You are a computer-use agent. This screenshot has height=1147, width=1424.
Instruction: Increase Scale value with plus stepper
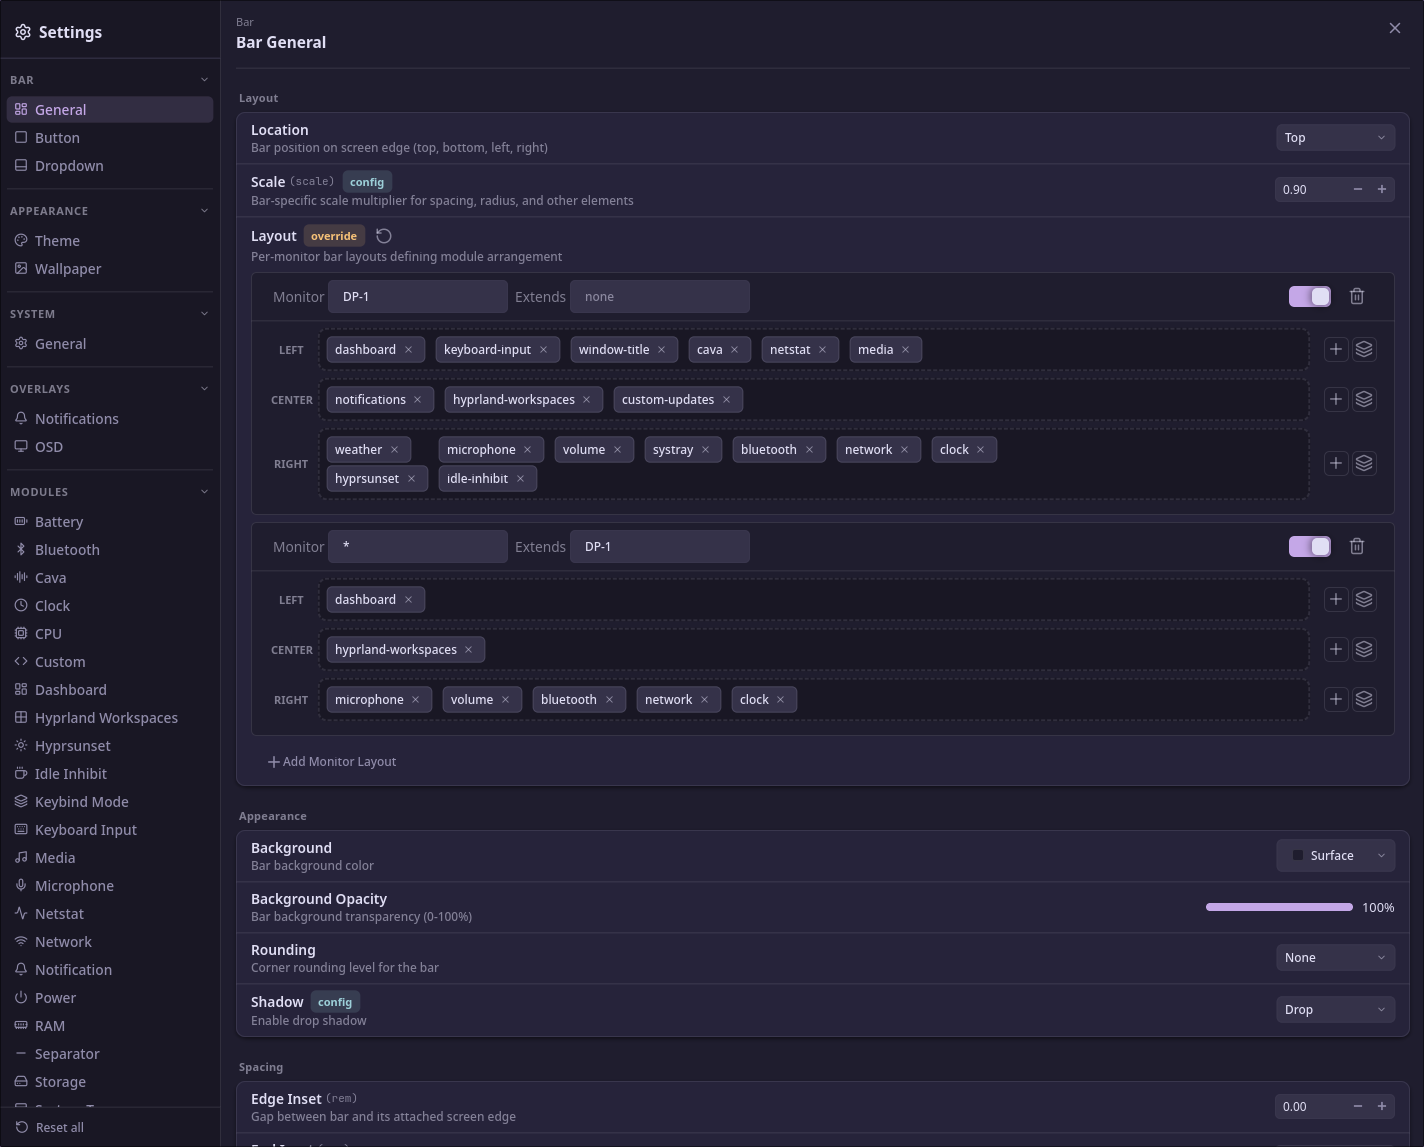(x=1382, y=189)
